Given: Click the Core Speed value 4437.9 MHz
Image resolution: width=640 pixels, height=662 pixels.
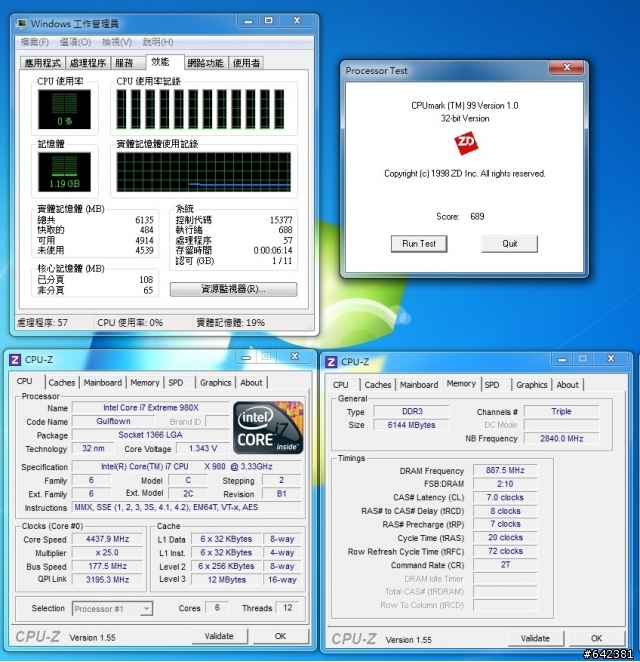Looking at the screenshot, I should (108, 539).
